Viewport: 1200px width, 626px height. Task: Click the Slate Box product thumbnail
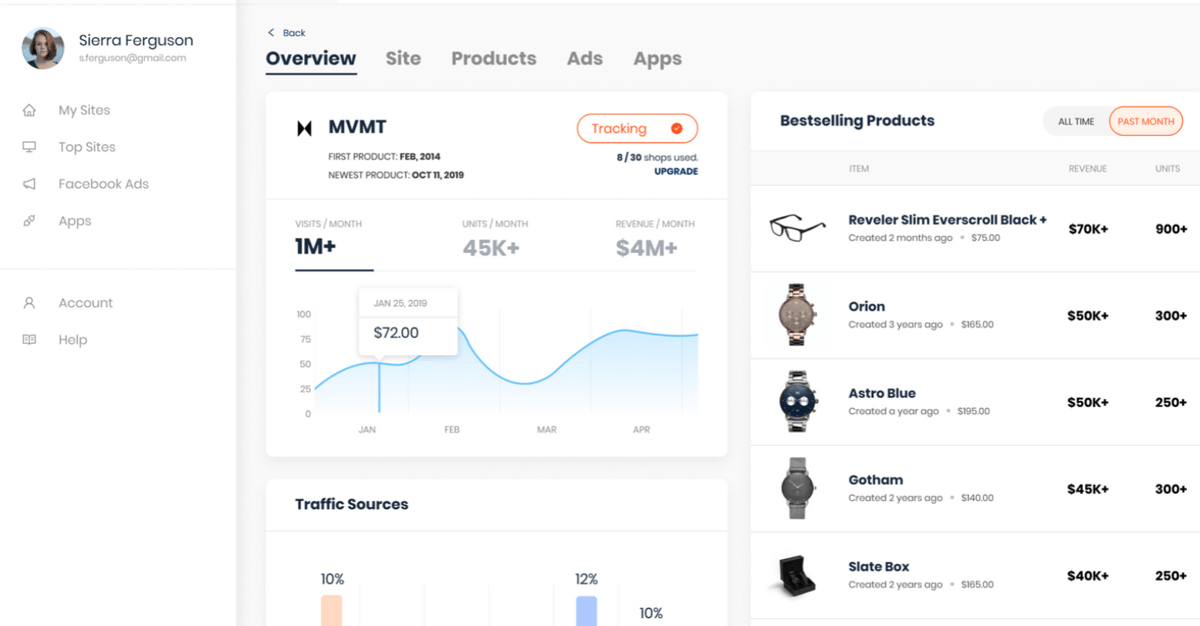(x=797, y=575)
